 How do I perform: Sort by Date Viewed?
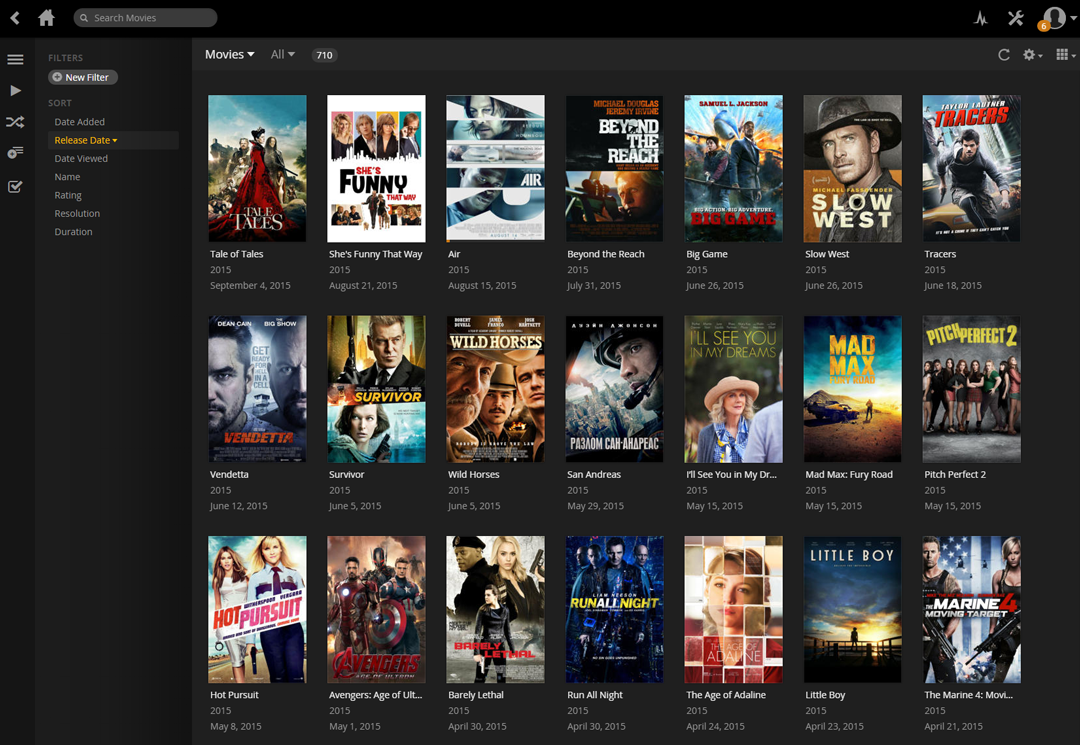[81, 158]
